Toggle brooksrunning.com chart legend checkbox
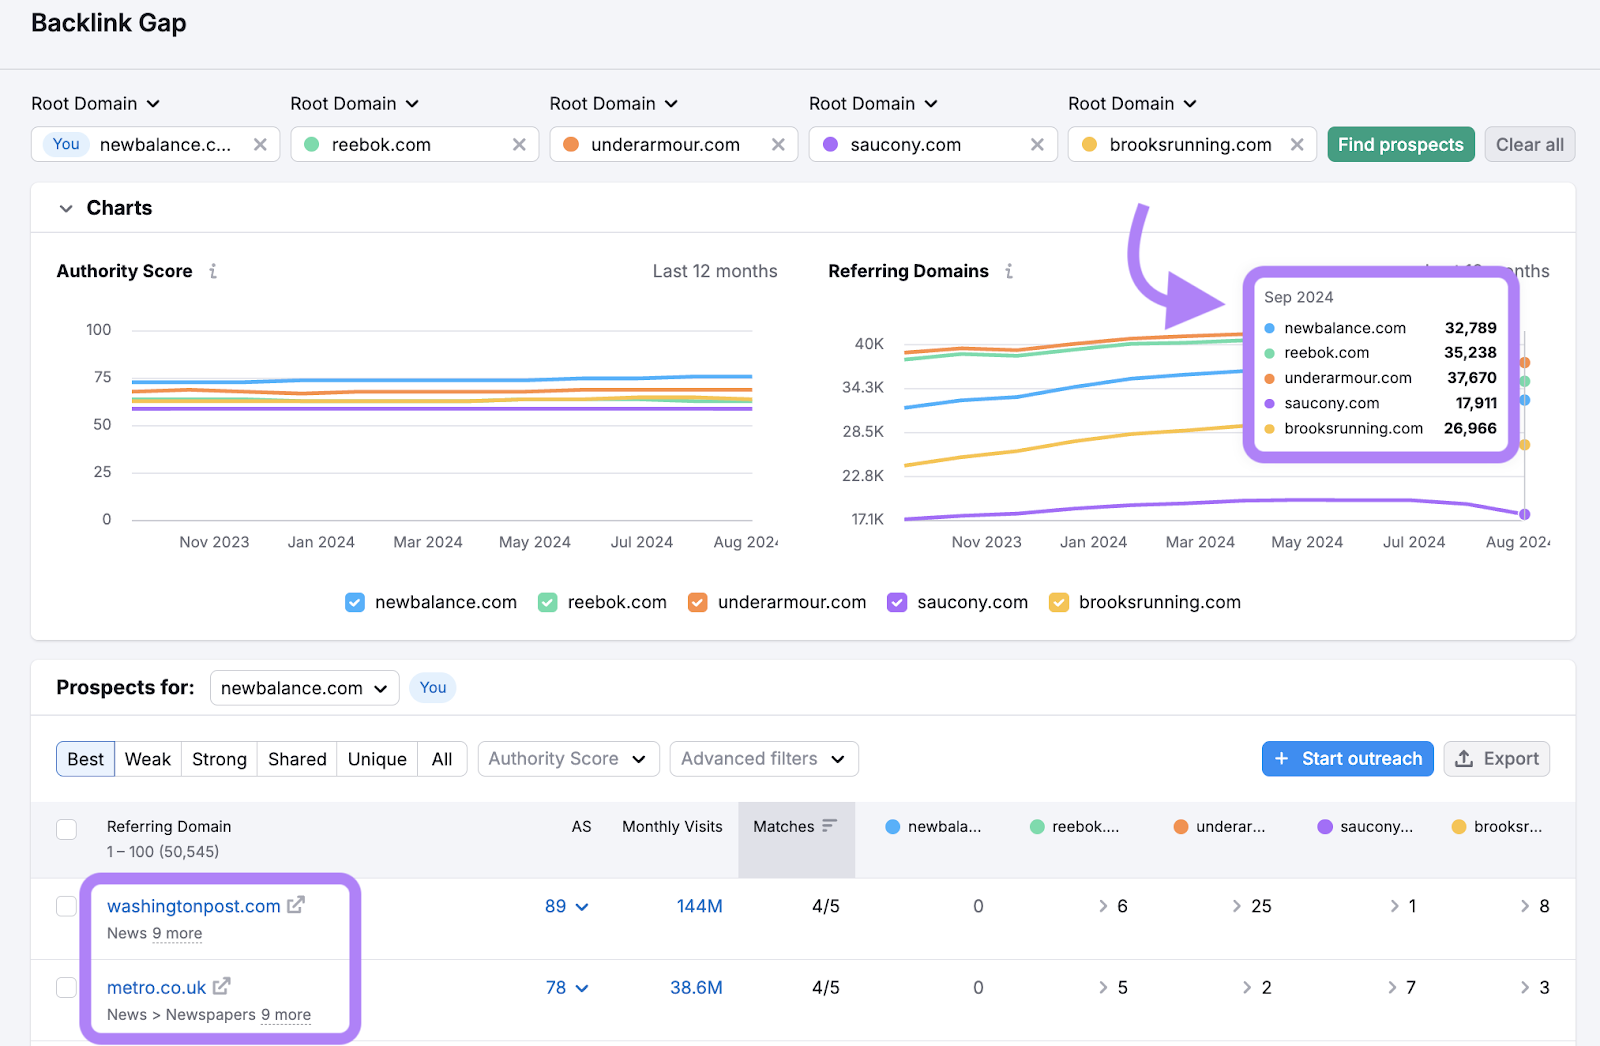 click(1058, 602)
